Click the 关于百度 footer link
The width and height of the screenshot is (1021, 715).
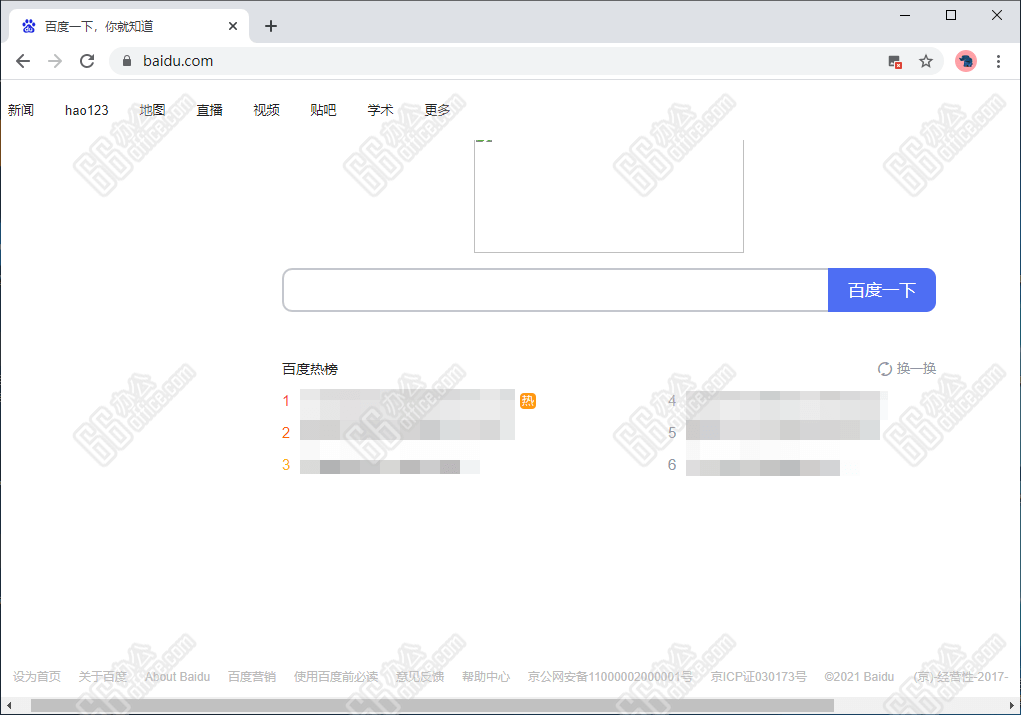(102, 677)
